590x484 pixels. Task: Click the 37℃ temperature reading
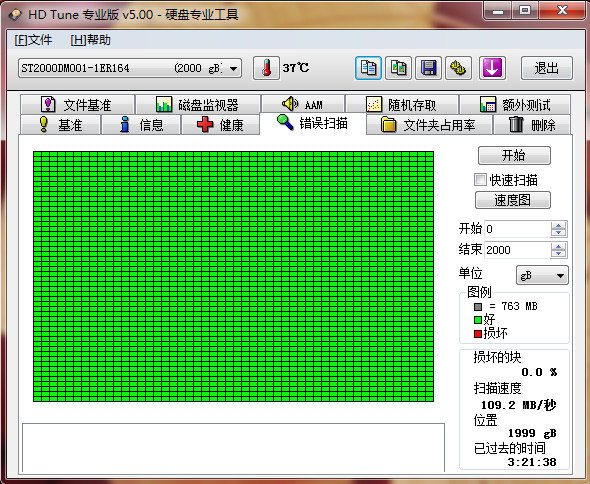coord(296,68)
